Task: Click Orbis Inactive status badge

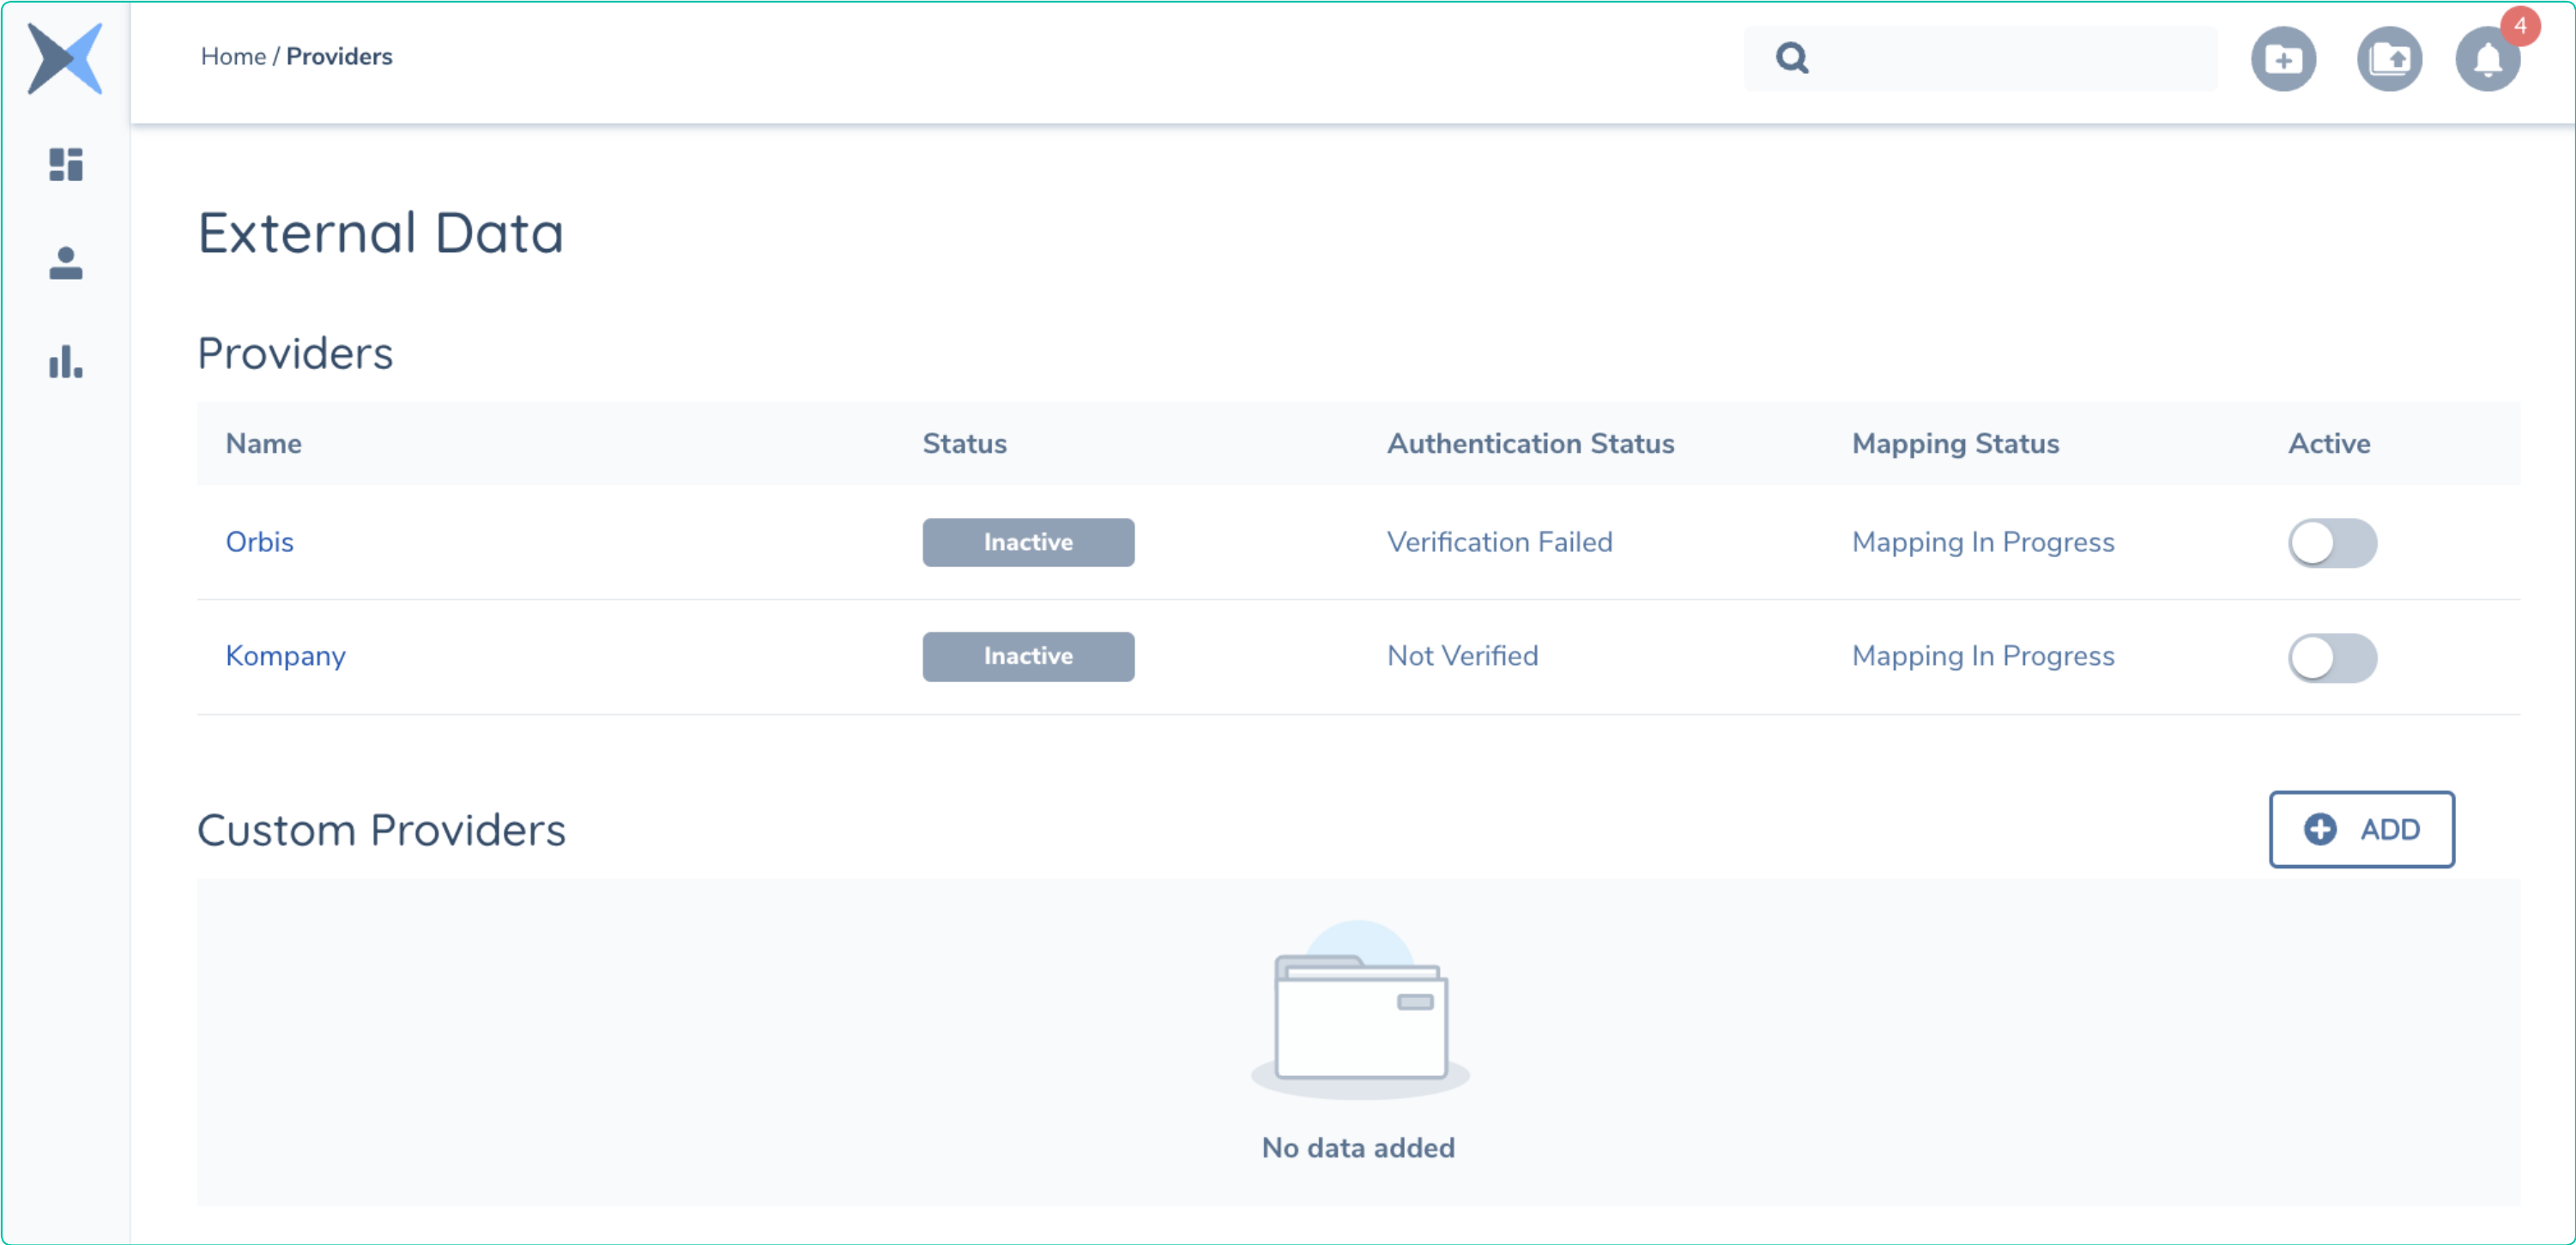Action: 1028,542
